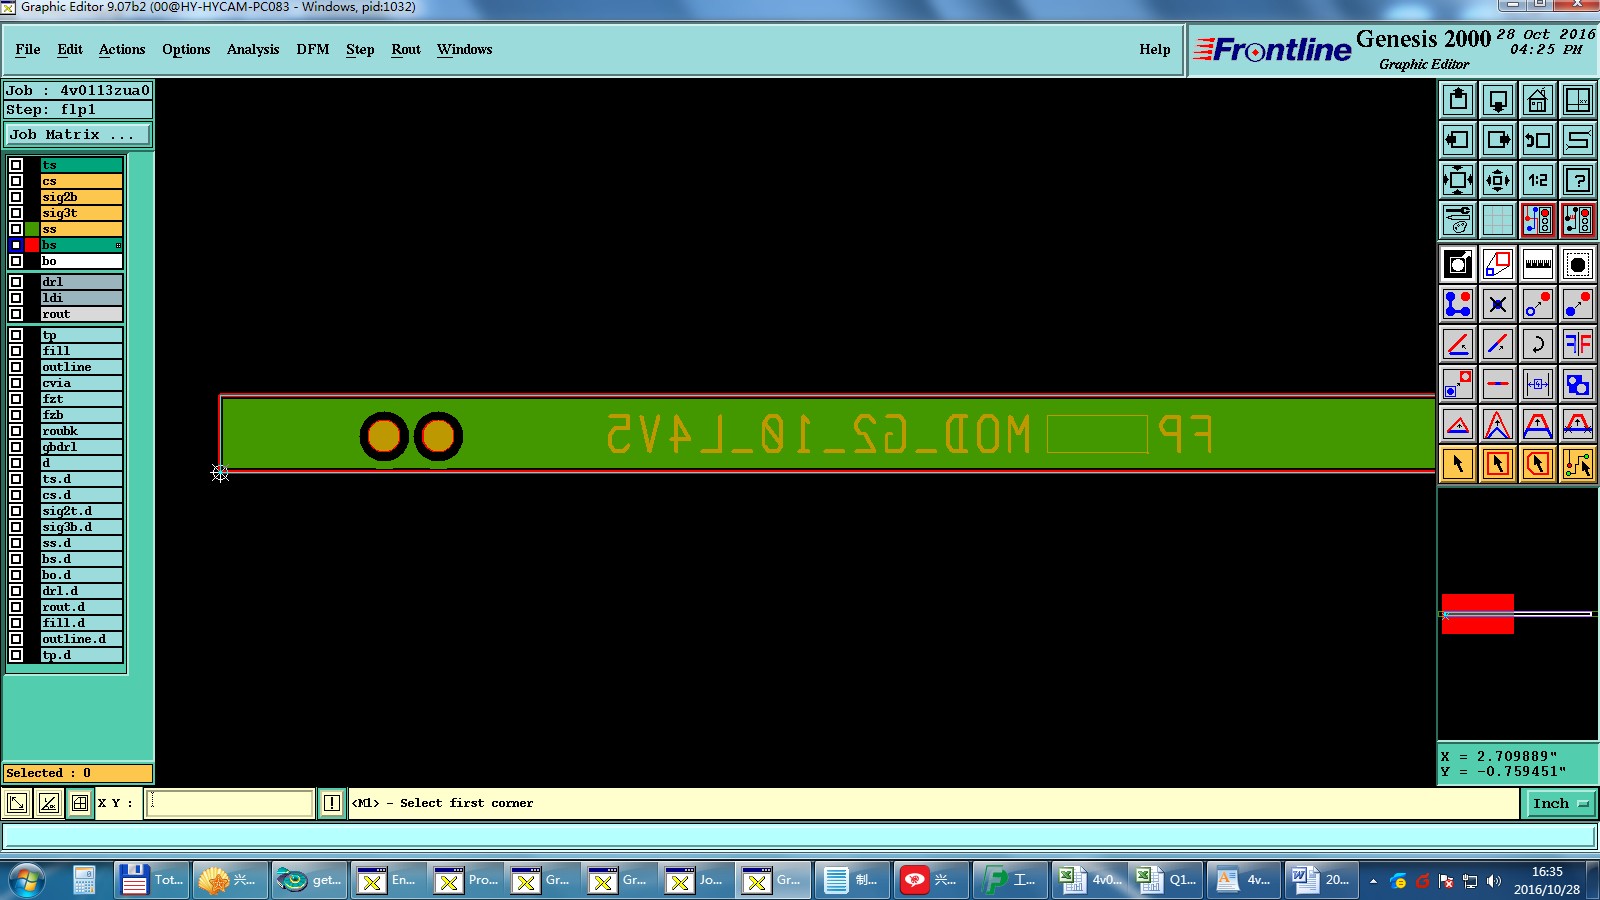Select layer name 'ldi' in layer list

tap(81, 298)
